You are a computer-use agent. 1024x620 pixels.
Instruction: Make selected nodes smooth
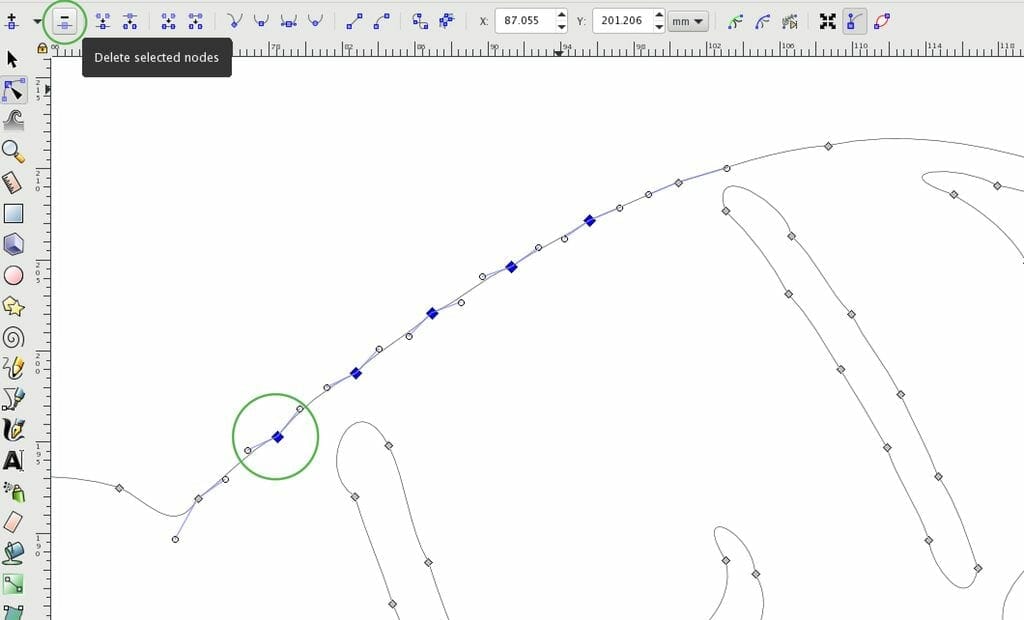(262, 20)
